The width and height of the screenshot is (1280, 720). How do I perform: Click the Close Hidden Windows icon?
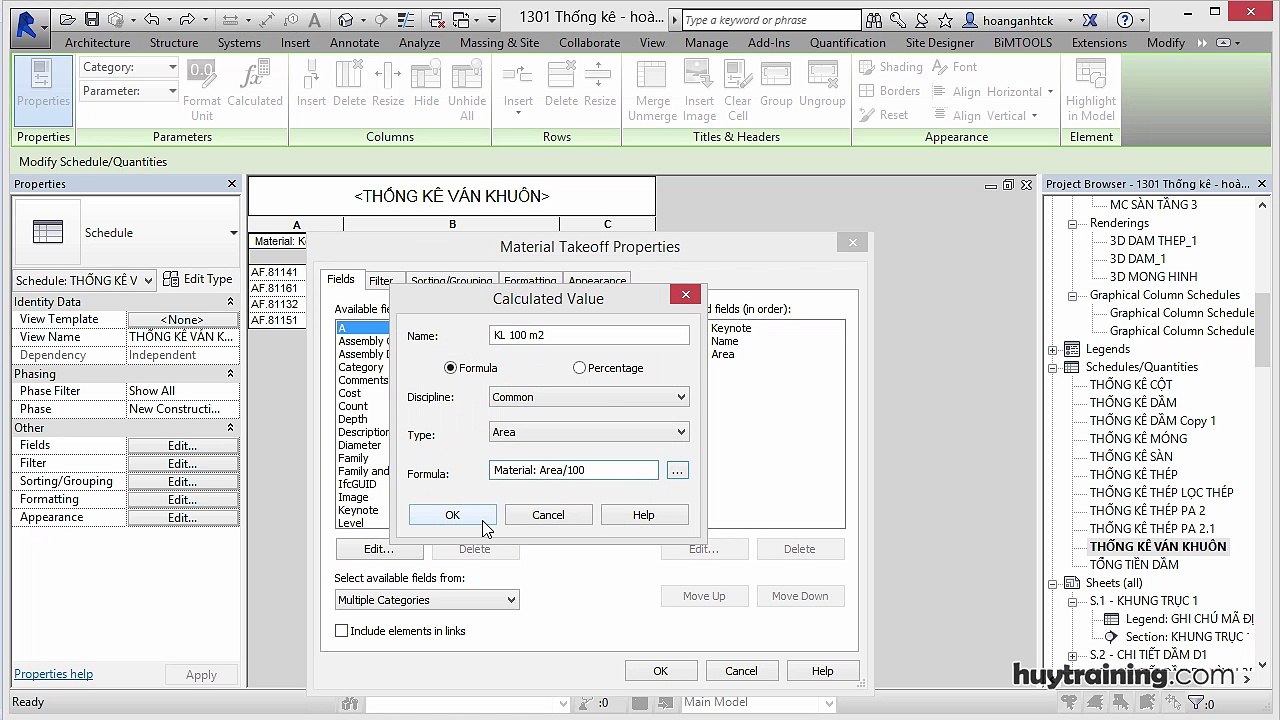[x=437, y=20]
